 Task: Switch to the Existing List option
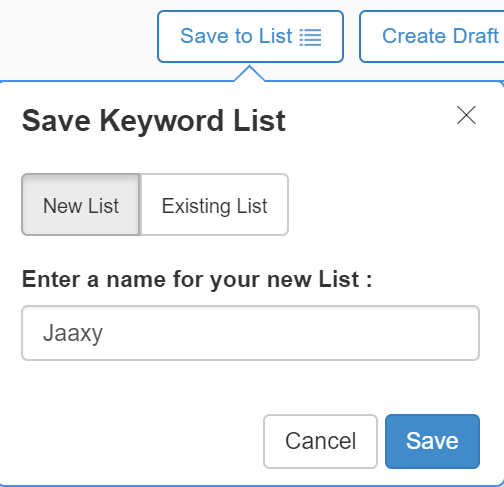pyautogui.click(x=214, y=205)
